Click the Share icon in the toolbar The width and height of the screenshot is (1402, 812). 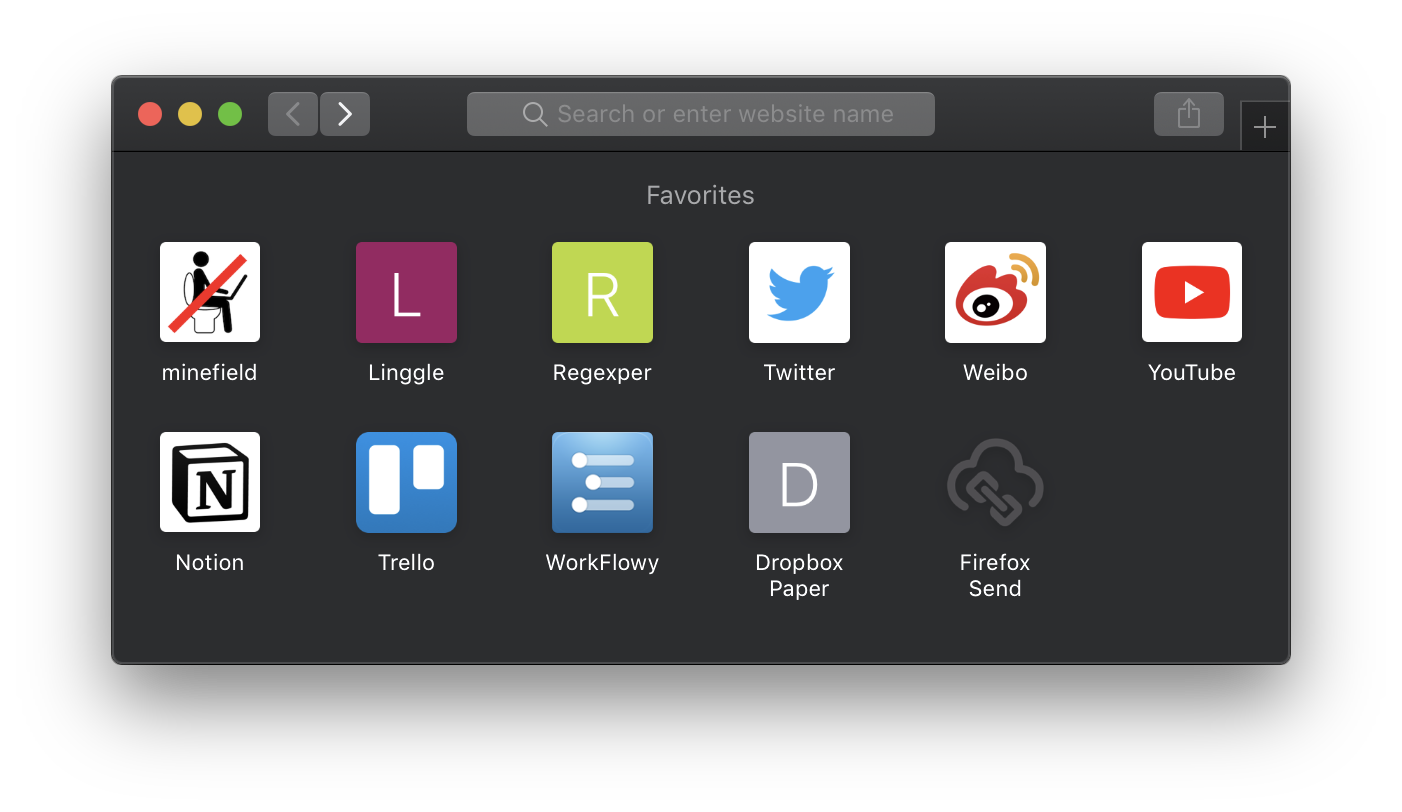pyautogui.click(x=1188, y=113)
